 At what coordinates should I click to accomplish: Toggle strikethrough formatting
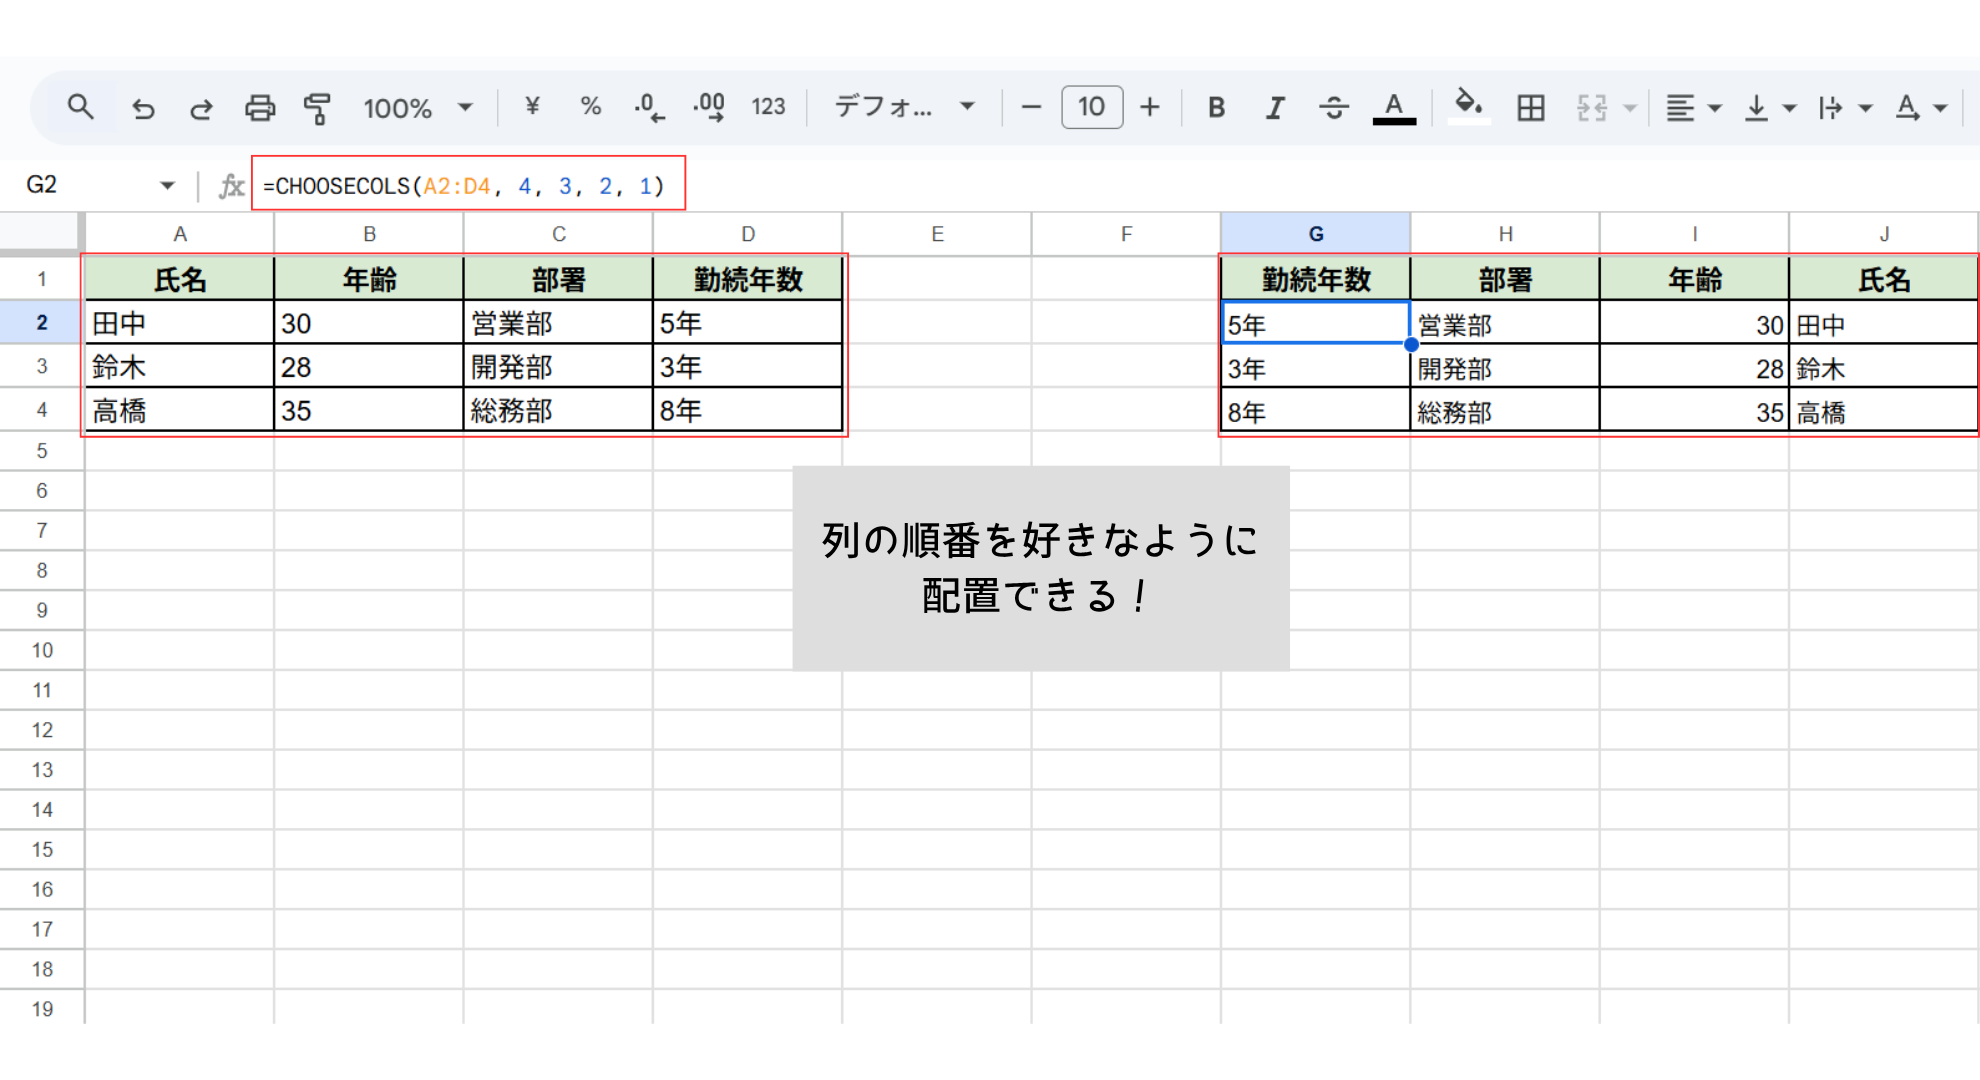[x=1334, y=107]
